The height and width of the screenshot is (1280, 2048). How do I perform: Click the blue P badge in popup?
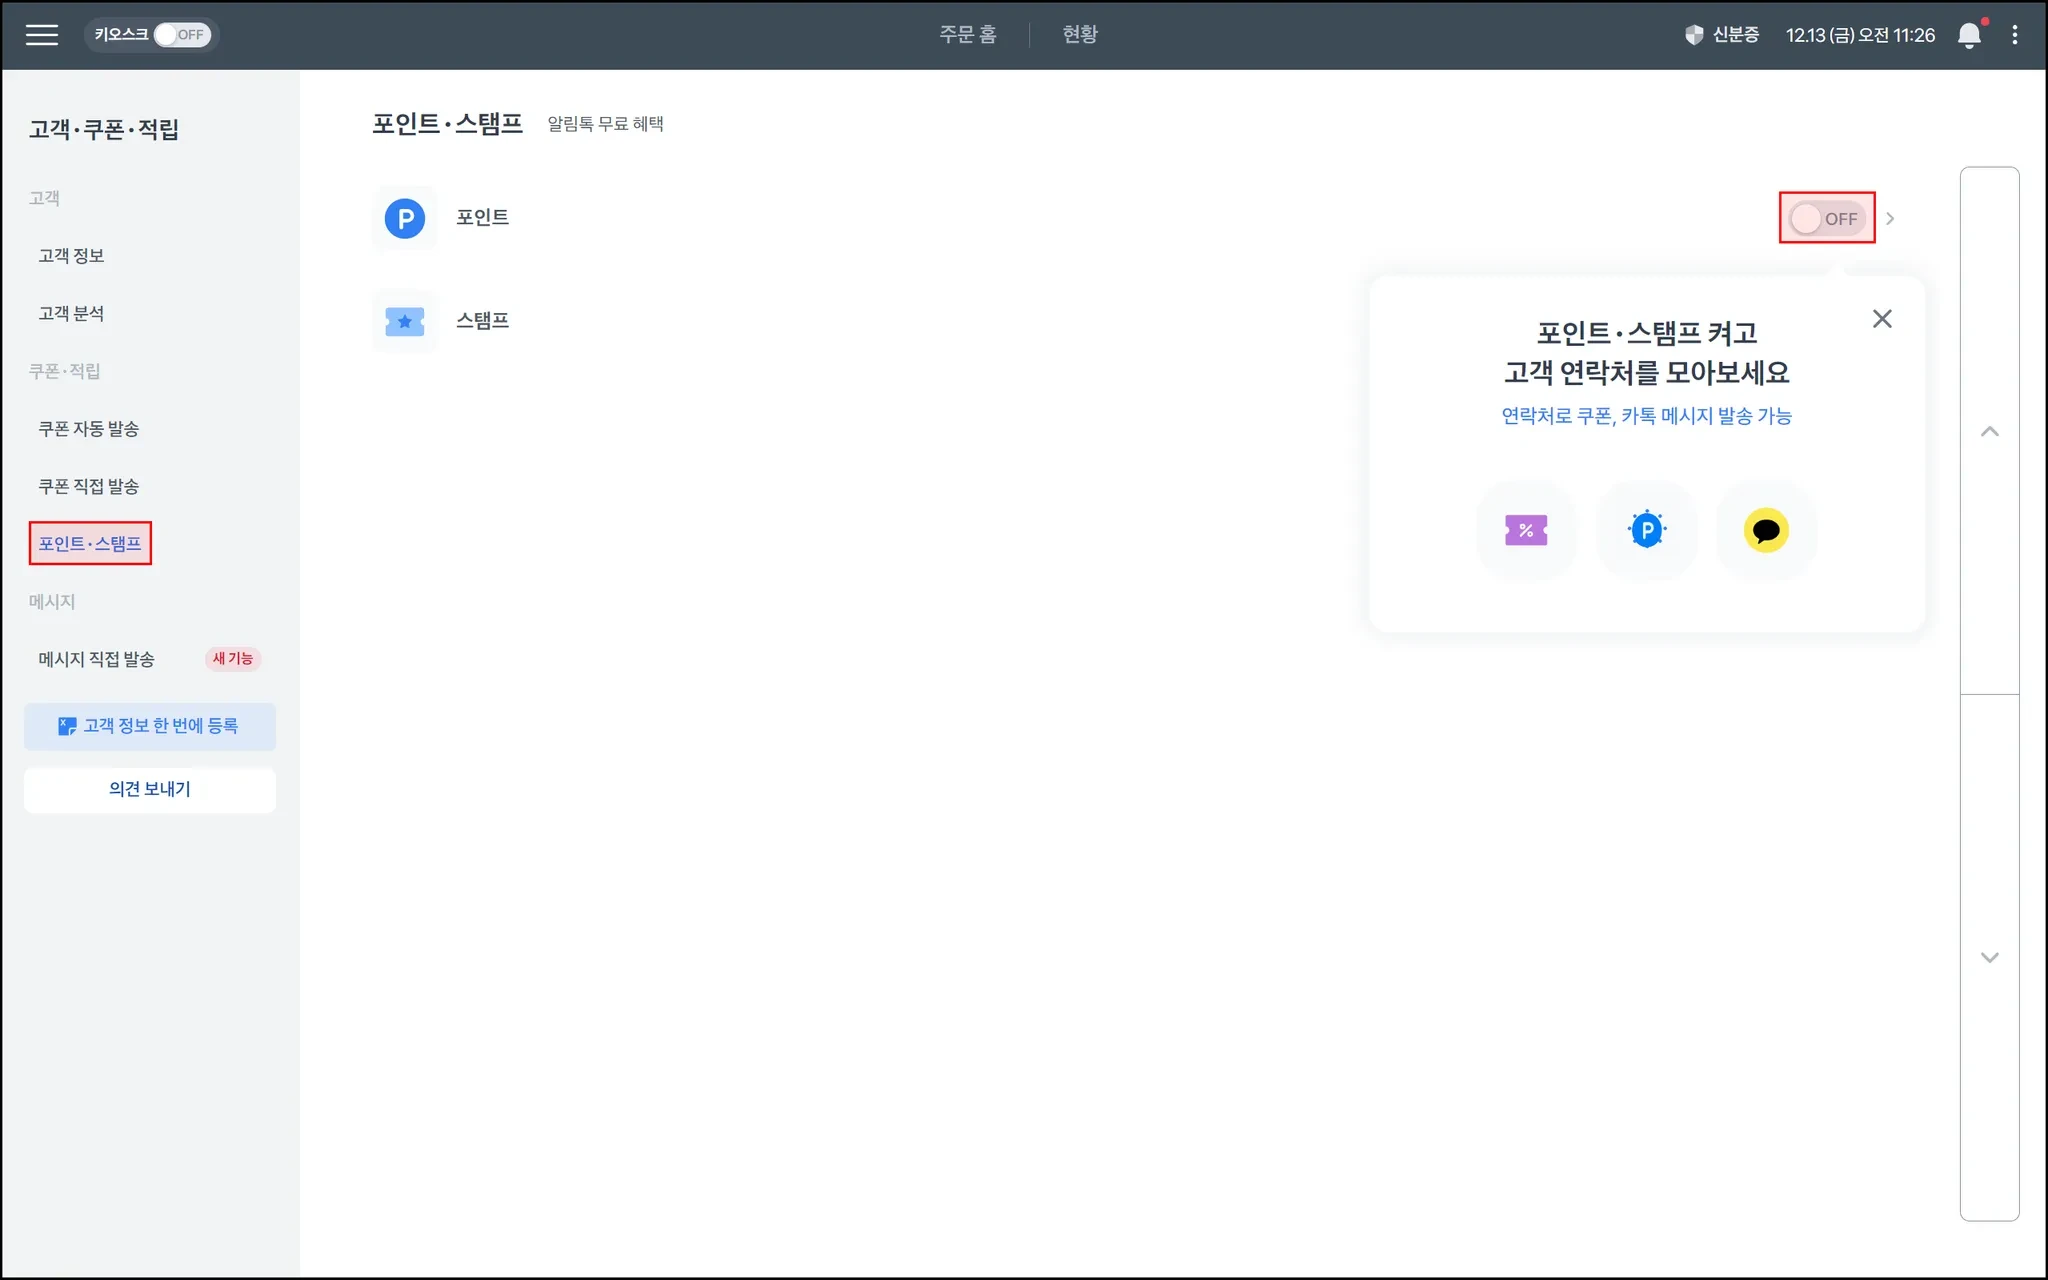1647,530
